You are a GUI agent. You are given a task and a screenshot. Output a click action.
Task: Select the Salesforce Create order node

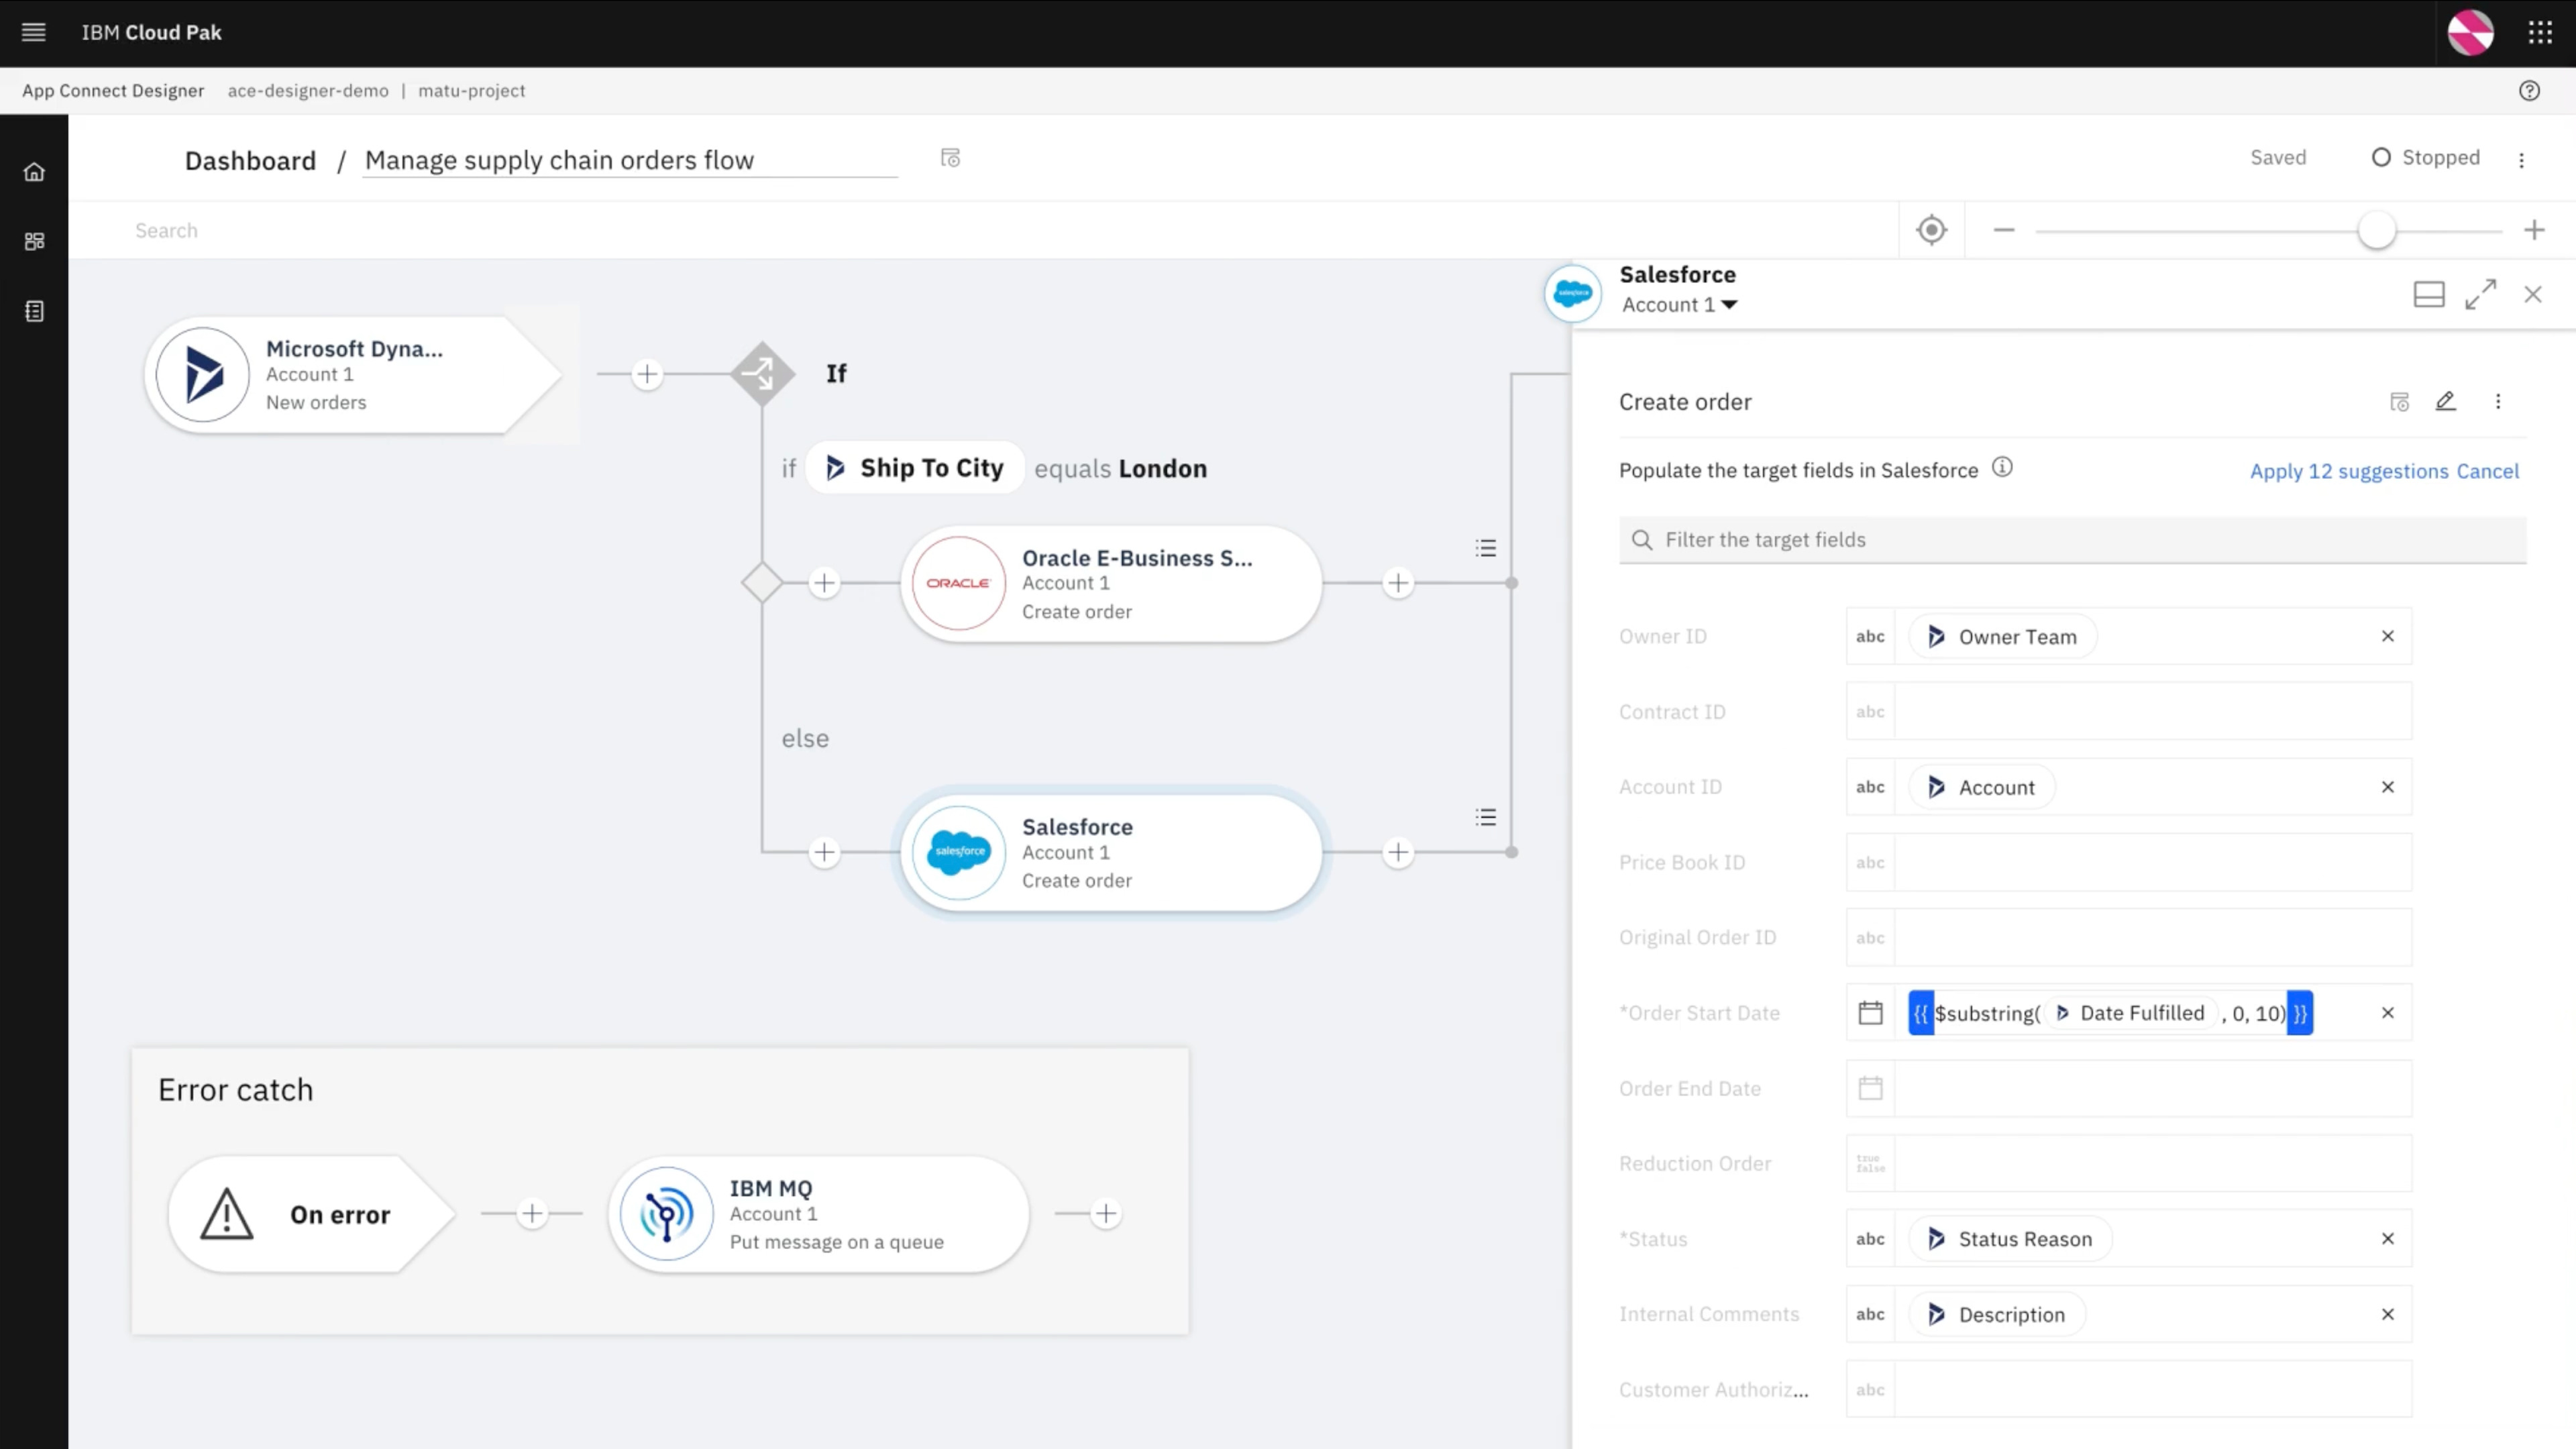[x=1110, y=852]
